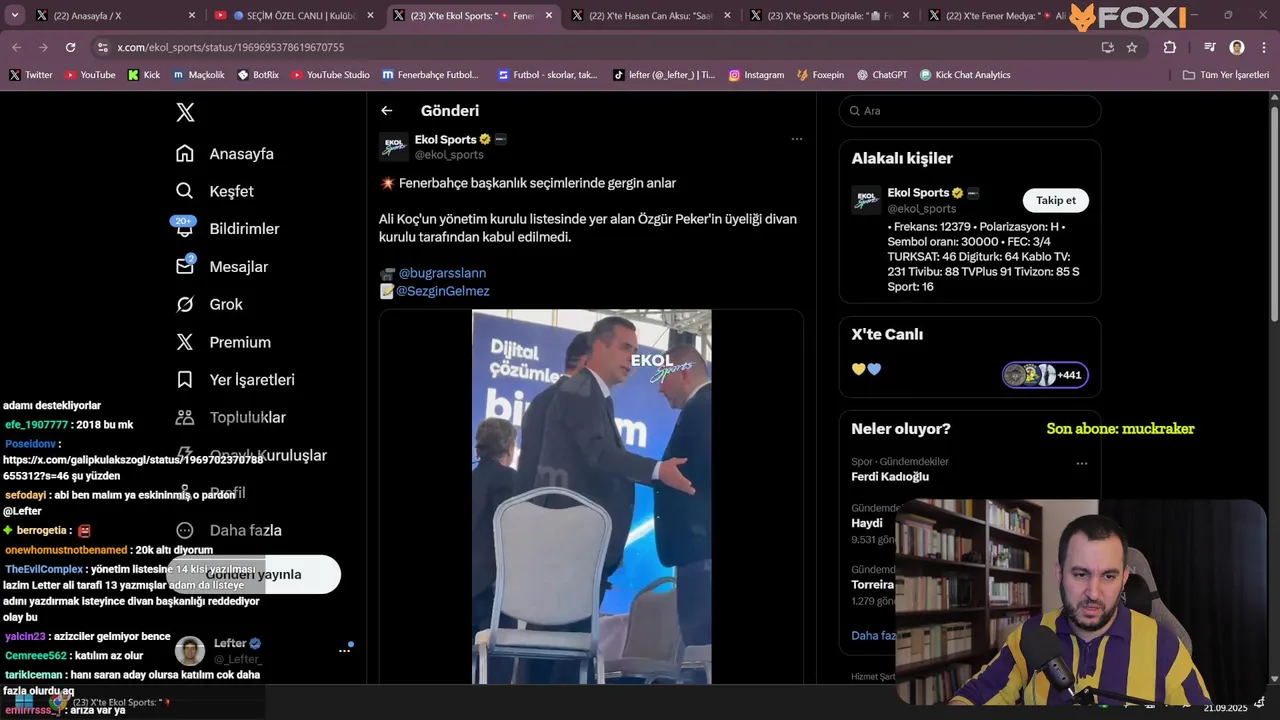Open Bildirimler notifications
Viewport: 1280px width, 720px height.
click(228, 229)
